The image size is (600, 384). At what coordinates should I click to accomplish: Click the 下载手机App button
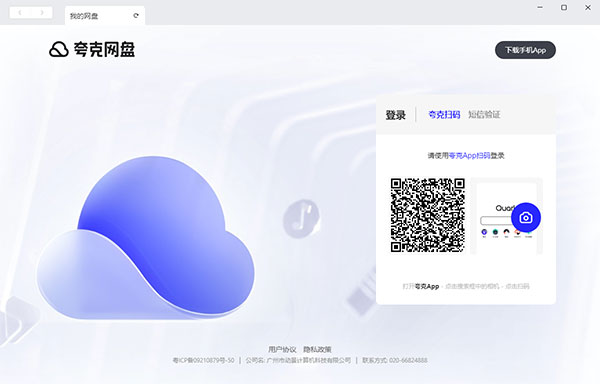click(525, 50)
